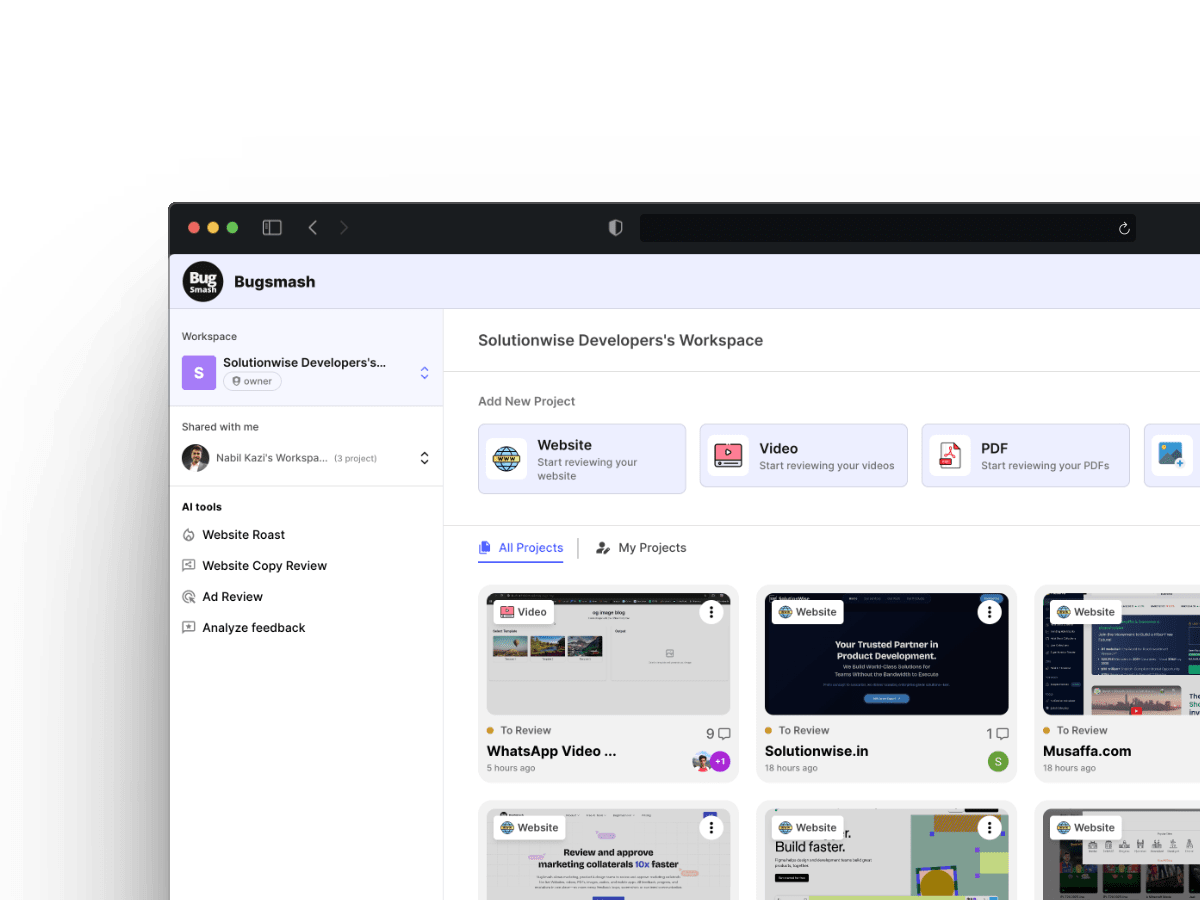Click the Bugsmash logo
The width and height of the screenshot is (1200, 900).
(202, 281)
